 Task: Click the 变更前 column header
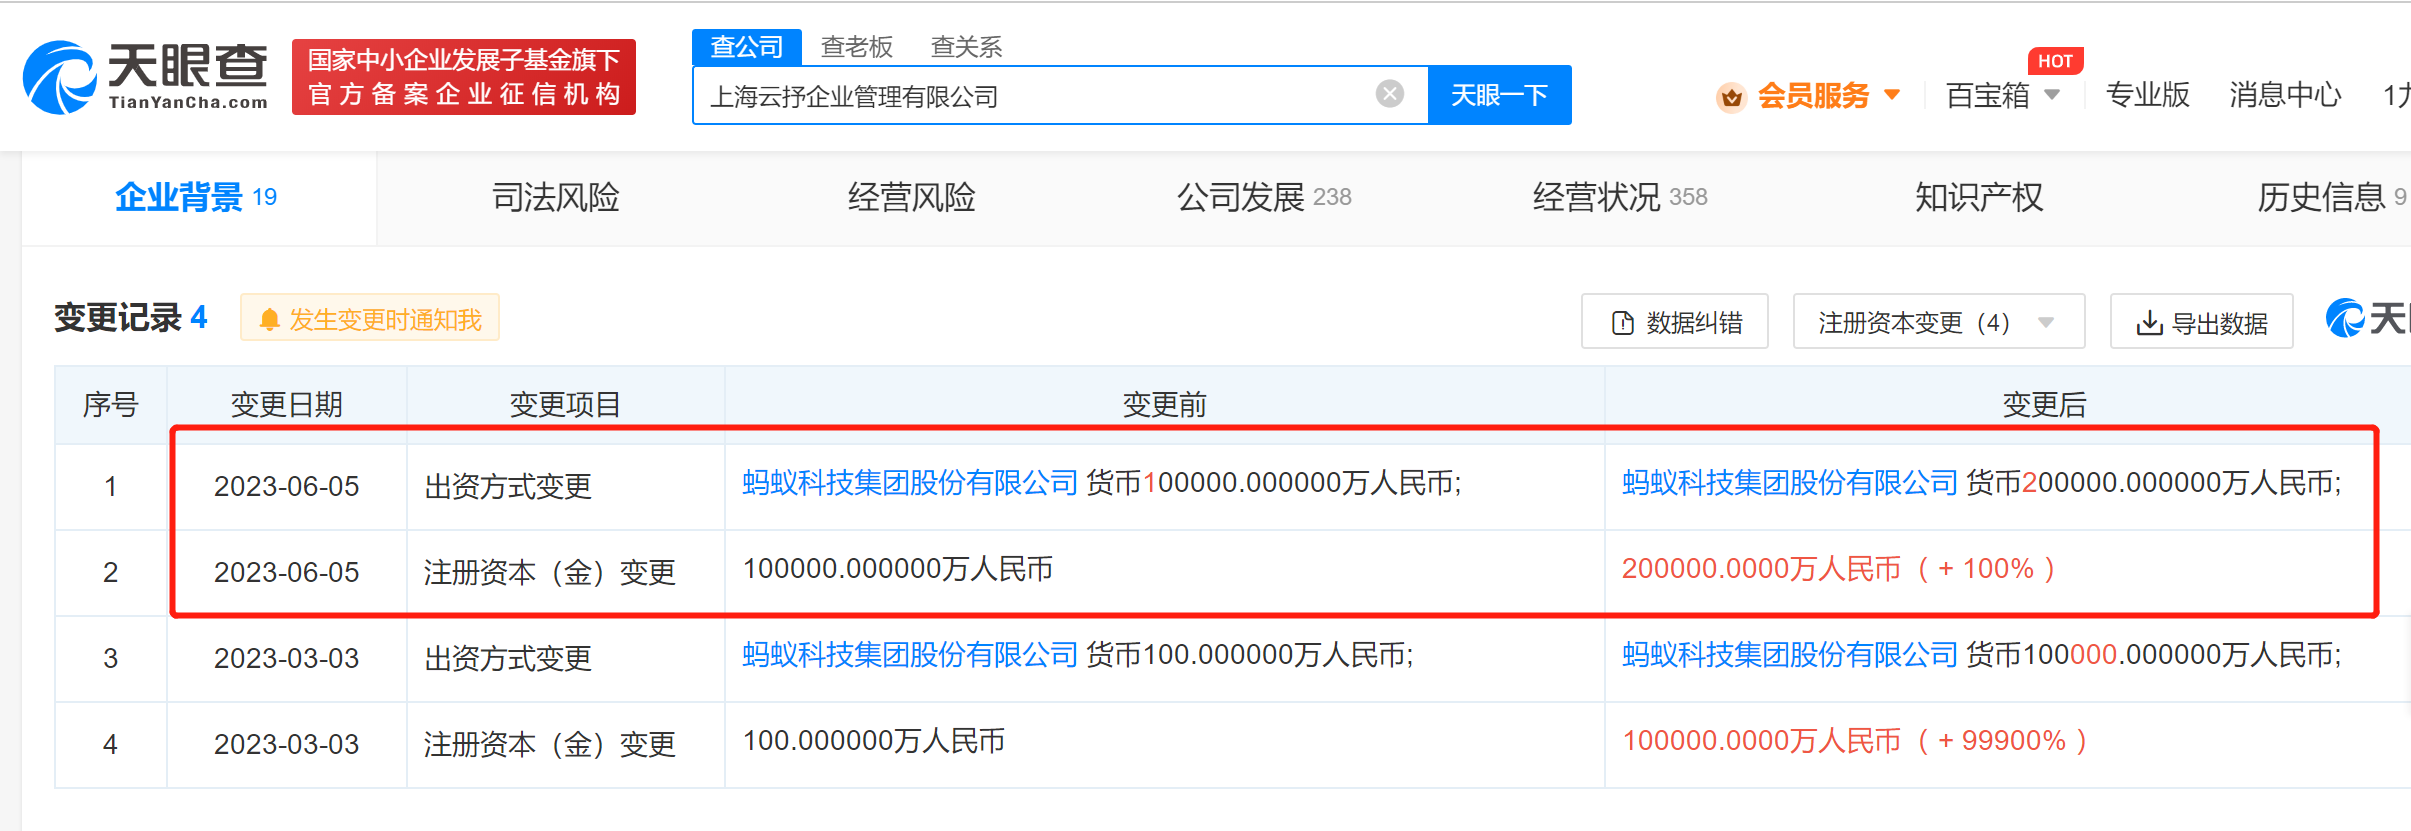point(1164,404)
